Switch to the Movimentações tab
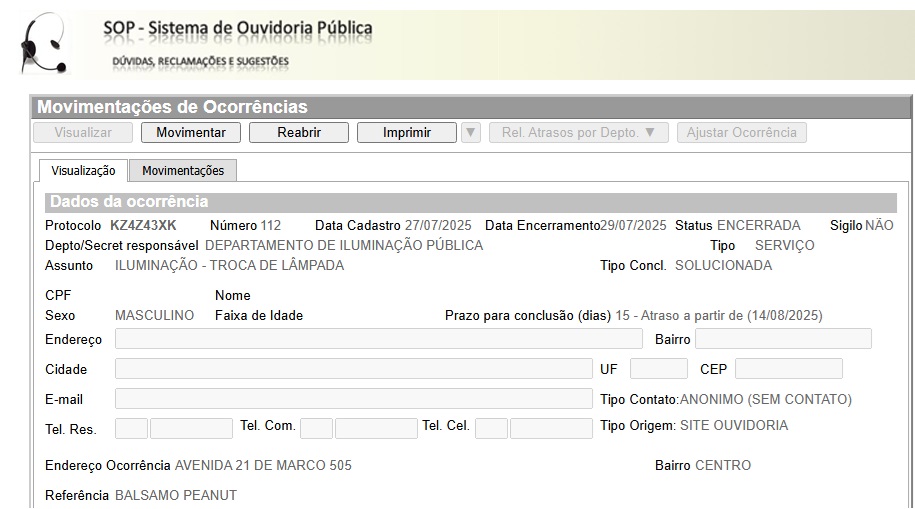The image size is (915, 509). pyautogui.click(x=183, y=171)
